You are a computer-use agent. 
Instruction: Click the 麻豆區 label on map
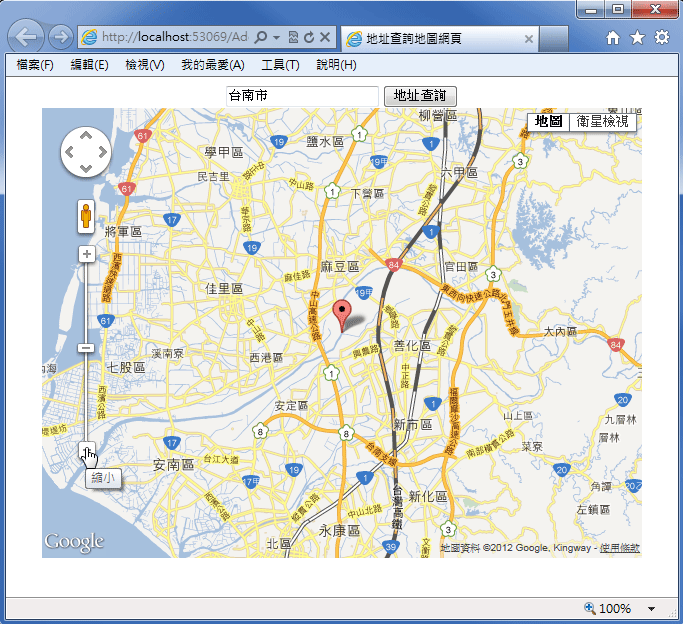pyautogui.click(x=340, y=266)
